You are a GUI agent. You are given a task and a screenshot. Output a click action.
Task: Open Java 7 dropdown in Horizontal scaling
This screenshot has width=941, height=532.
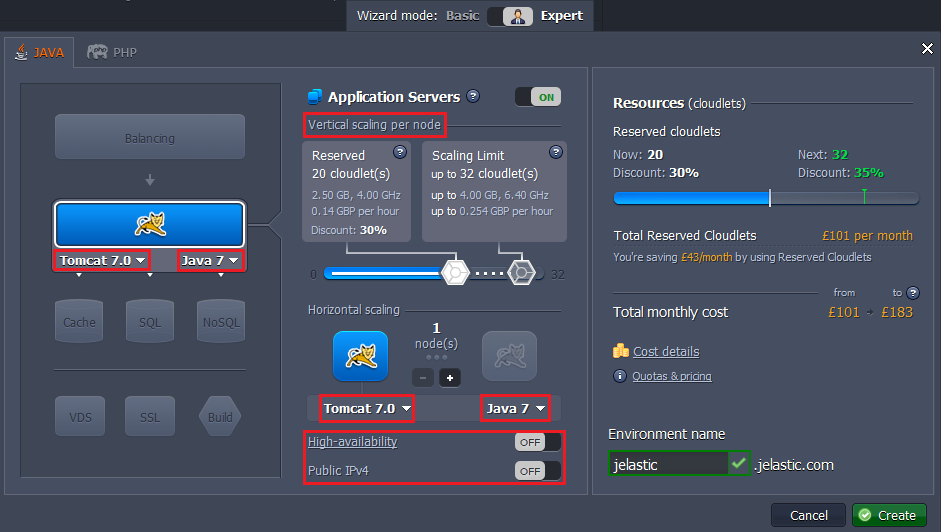click(x=516, y=408)
